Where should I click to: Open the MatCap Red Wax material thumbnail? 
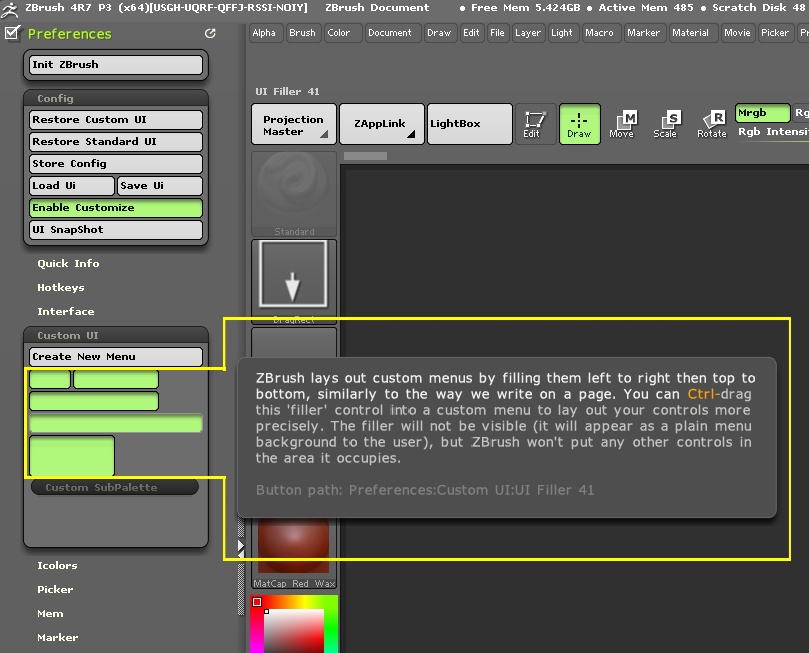click(x=294, y=552)
